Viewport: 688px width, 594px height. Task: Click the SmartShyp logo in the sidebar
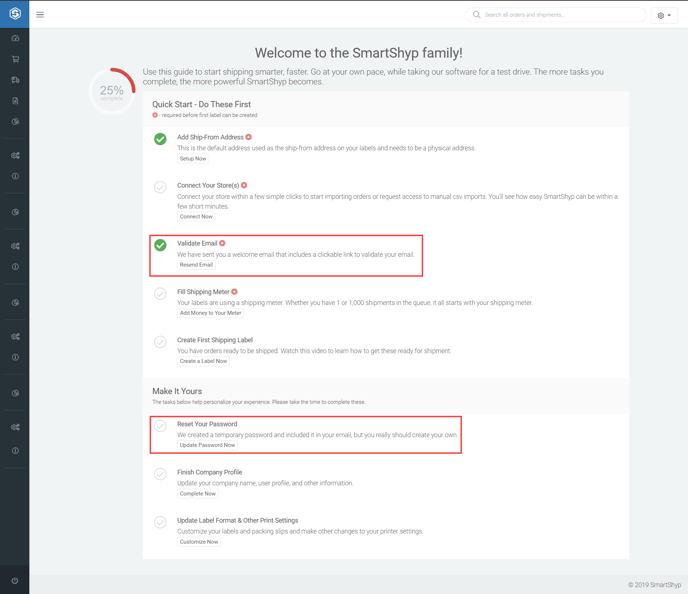[x=15, y=14]
